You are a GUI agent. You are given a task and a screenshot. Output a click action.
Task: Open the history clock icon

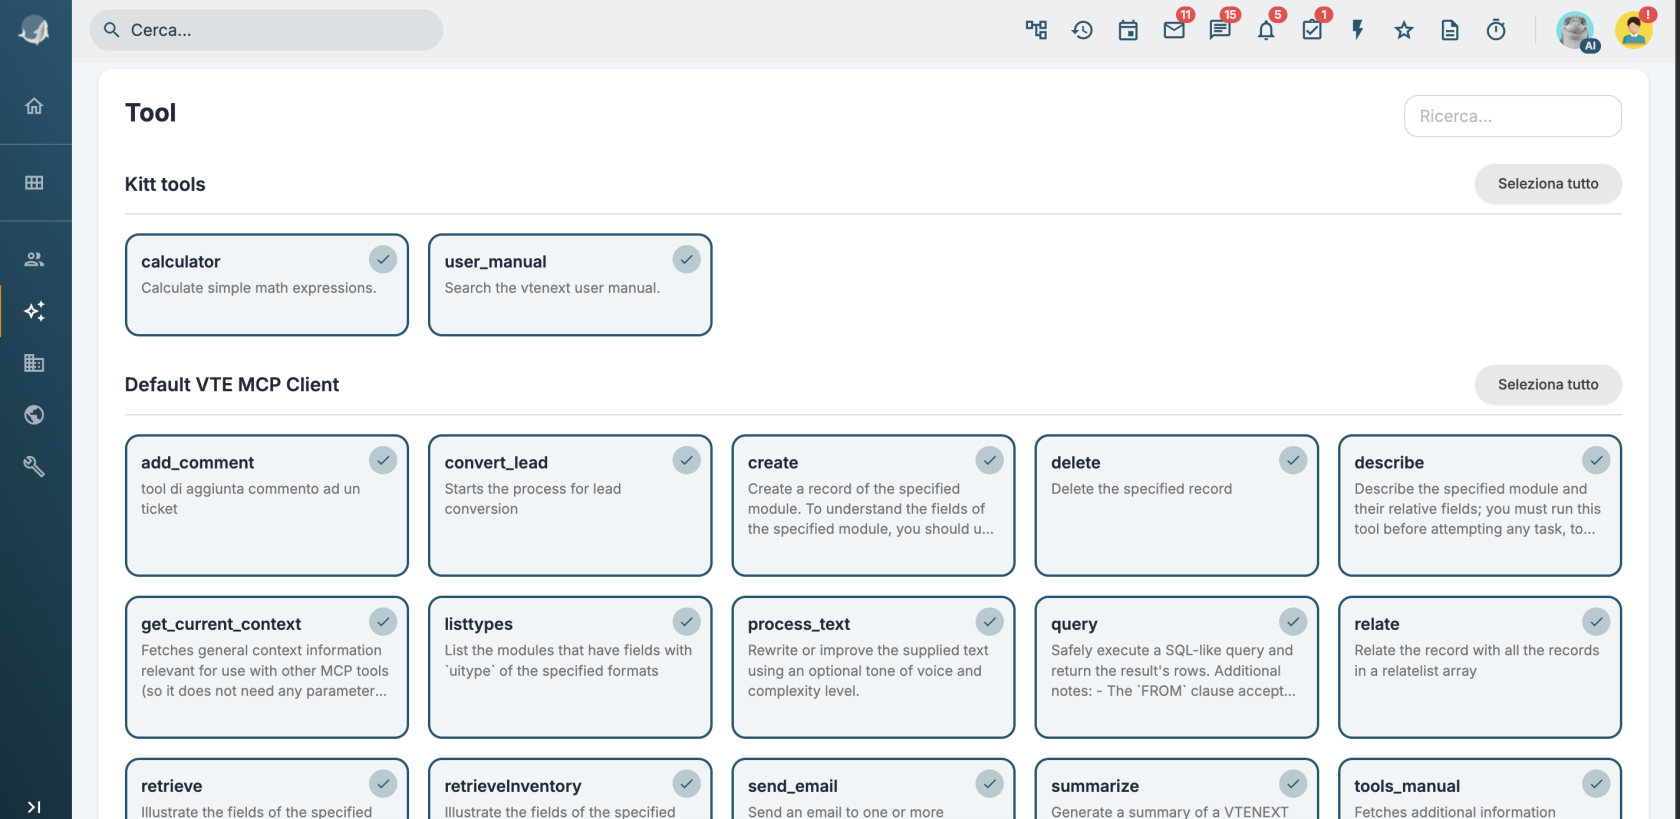[1082, 30]
